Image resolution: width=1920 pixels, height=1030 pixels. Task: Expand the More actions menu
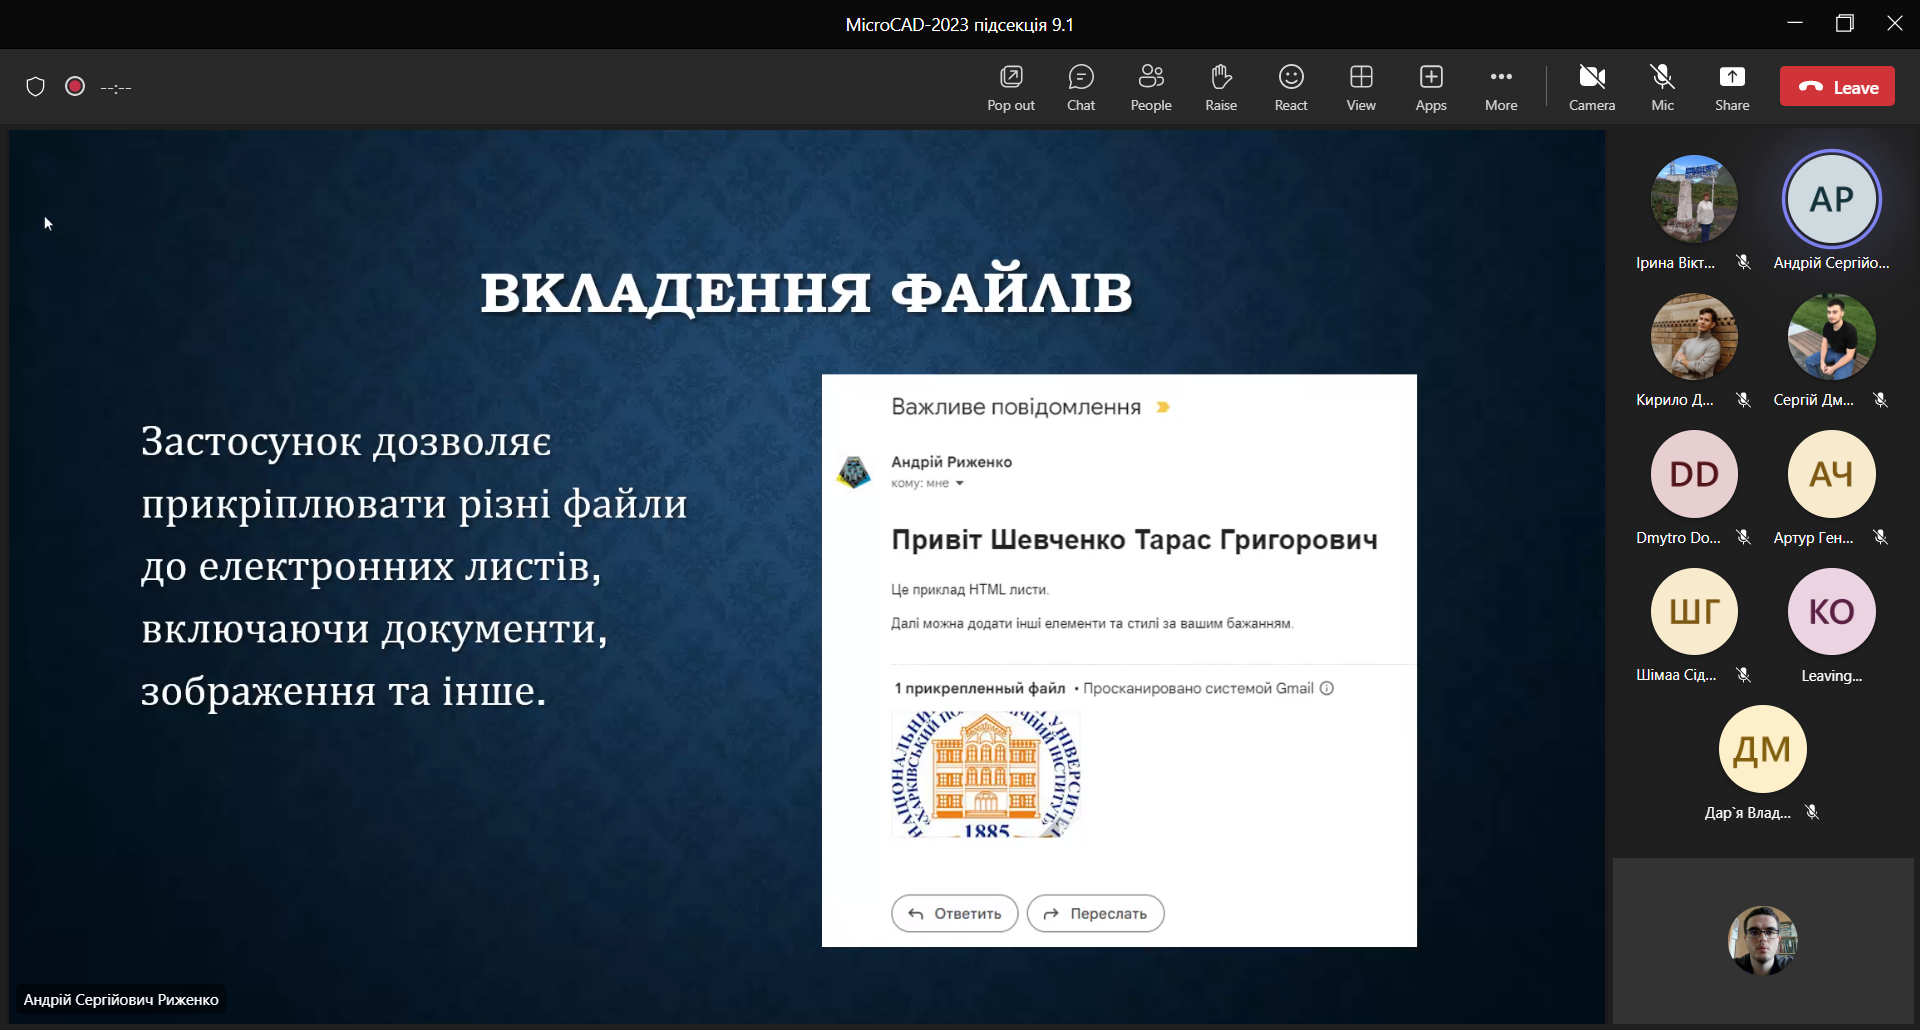1500,87
